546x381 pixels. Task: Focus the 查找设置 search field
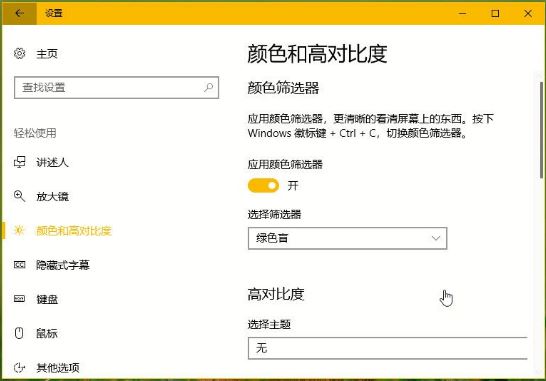coord(116,87)
